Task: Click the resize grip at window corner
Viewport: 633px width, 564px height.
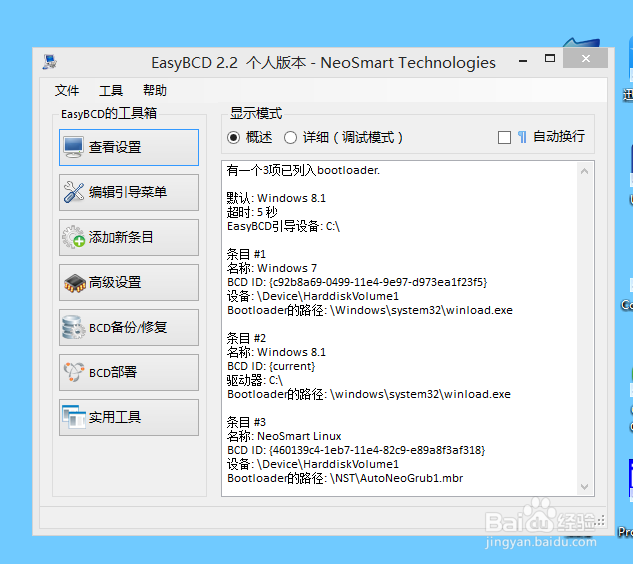Action: [x=600, y=521]
